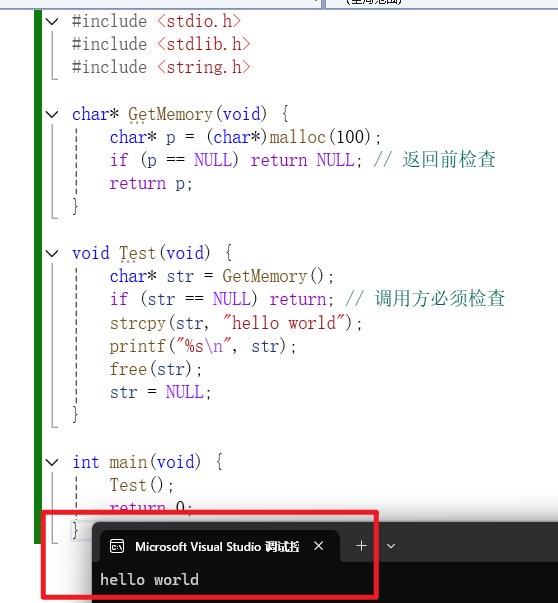Add a new terminal tab
This screenshot has width=558, height=603.
click(361, 546)
